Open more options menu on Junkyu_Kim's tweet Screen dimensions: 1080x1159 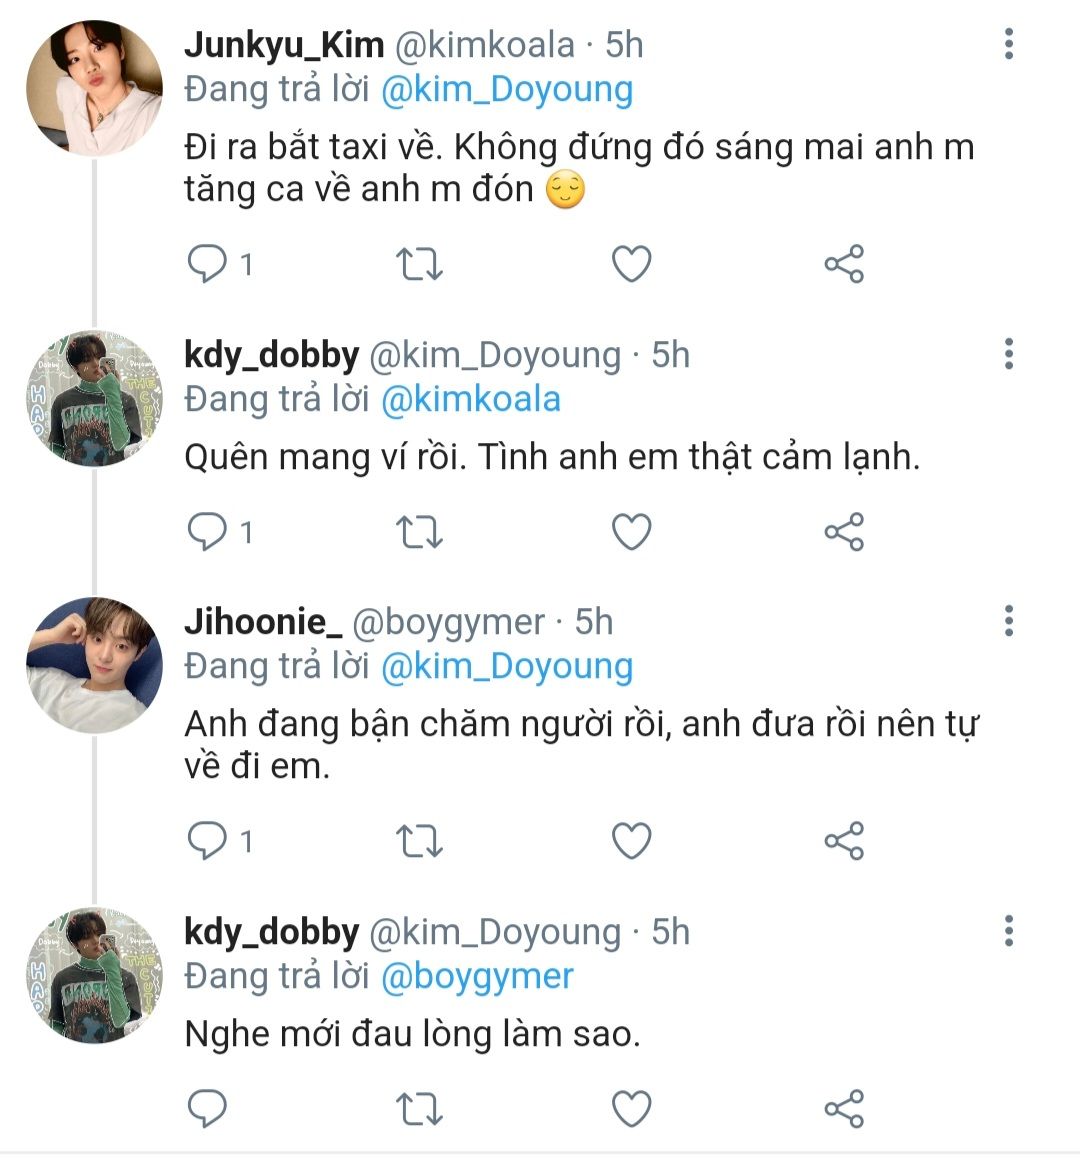coord(1008,44)
